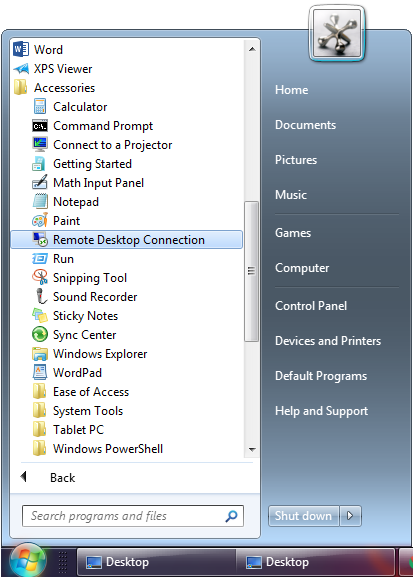This screenshot has height=577, width=413.
Task: Open Control Panel from right pane
Action: pyautogui.click(x=311, y=306)
